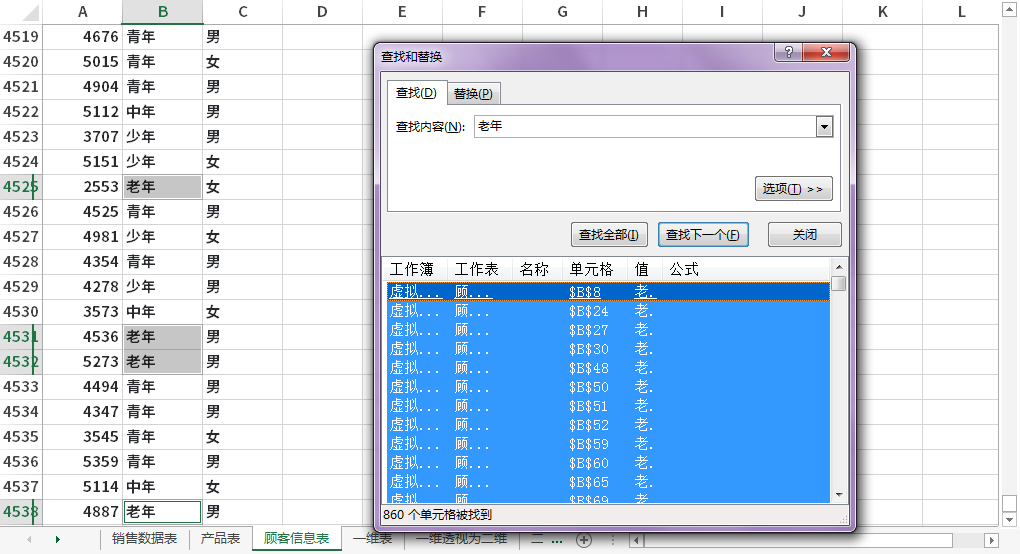The image size is (1020, 554).
Task: Click results list scroll-down arrow
Action: (839, 495)
